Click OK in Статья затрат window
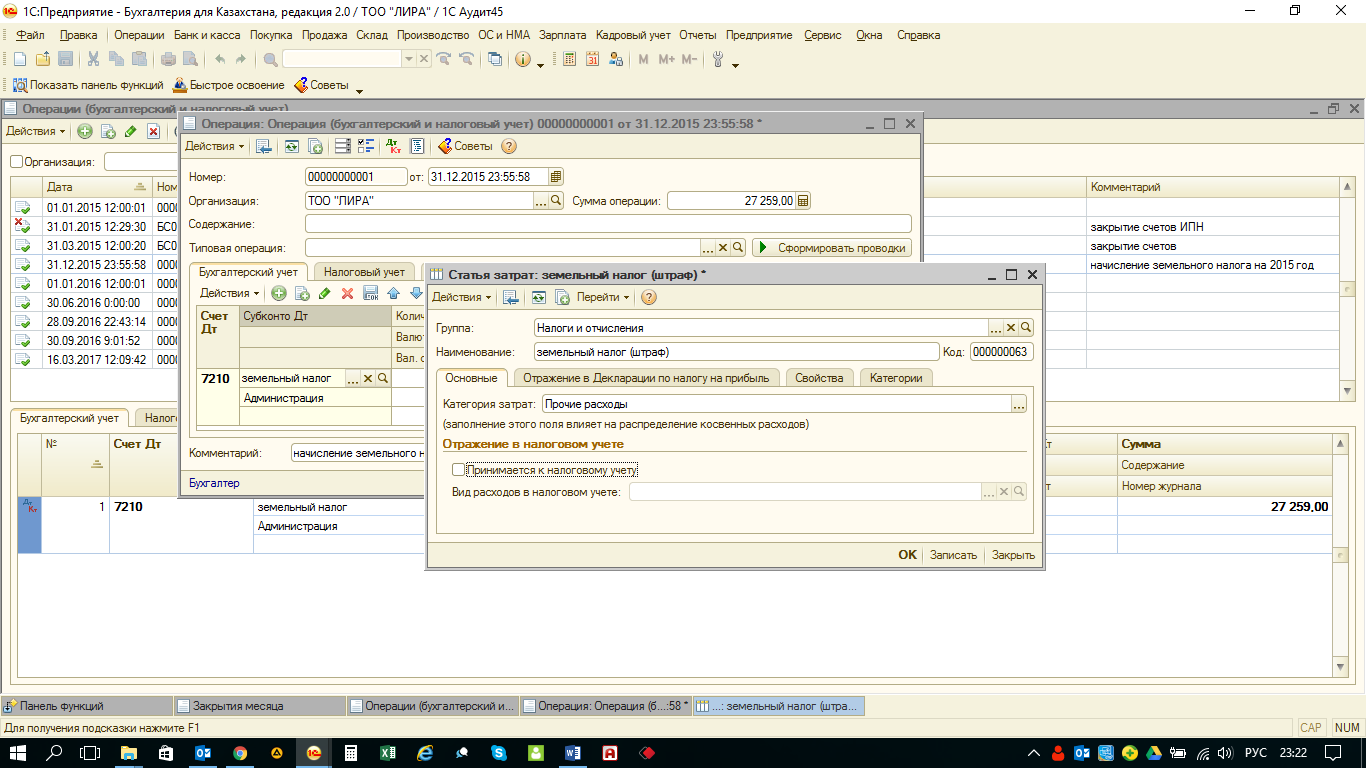 click(x=907, y=555)
